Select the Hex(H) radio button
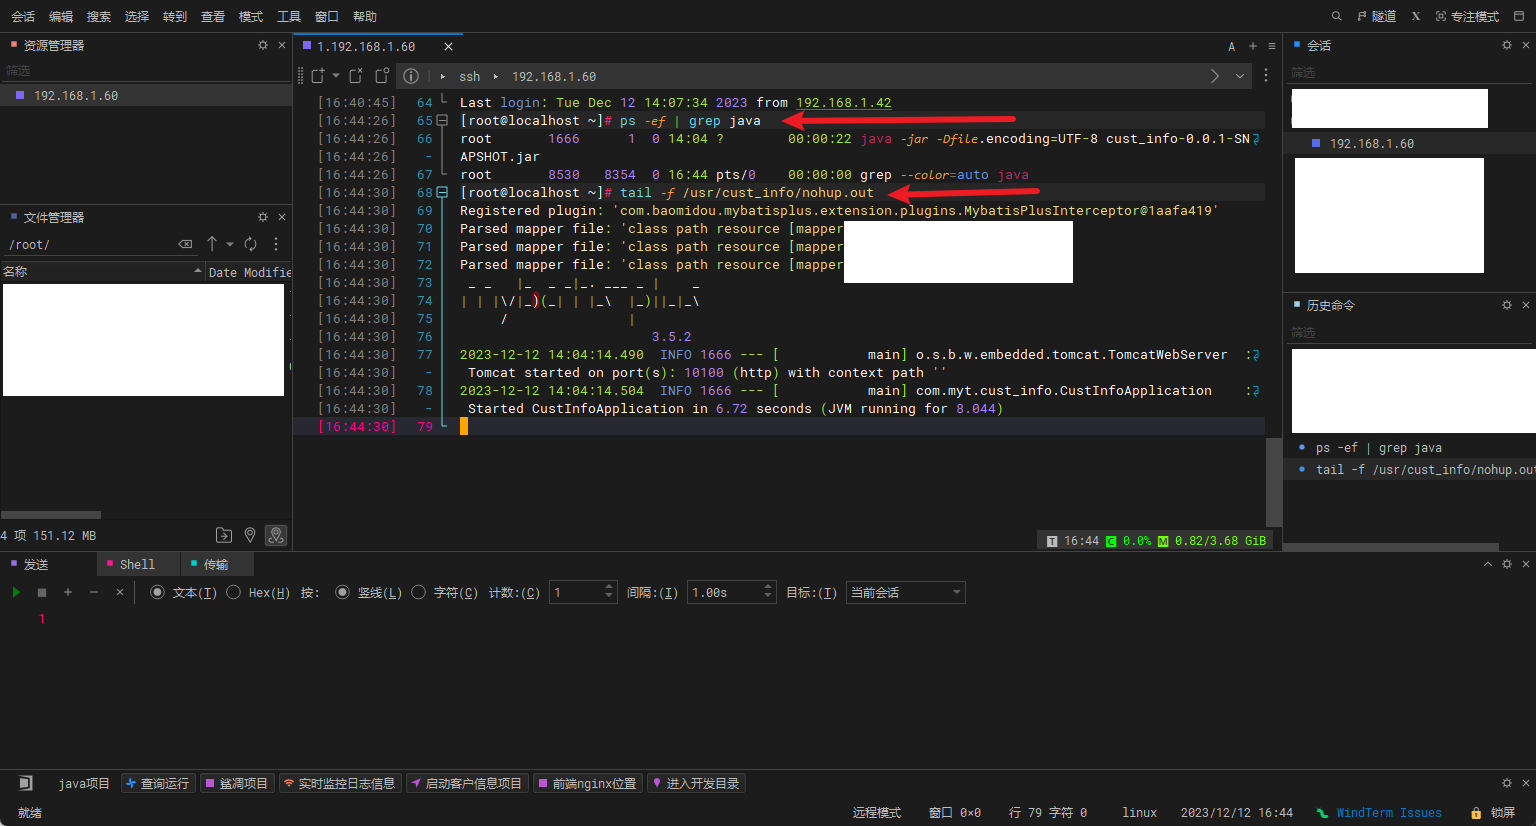This screenshot has height=826, width=1536. (x=234, y=593)
